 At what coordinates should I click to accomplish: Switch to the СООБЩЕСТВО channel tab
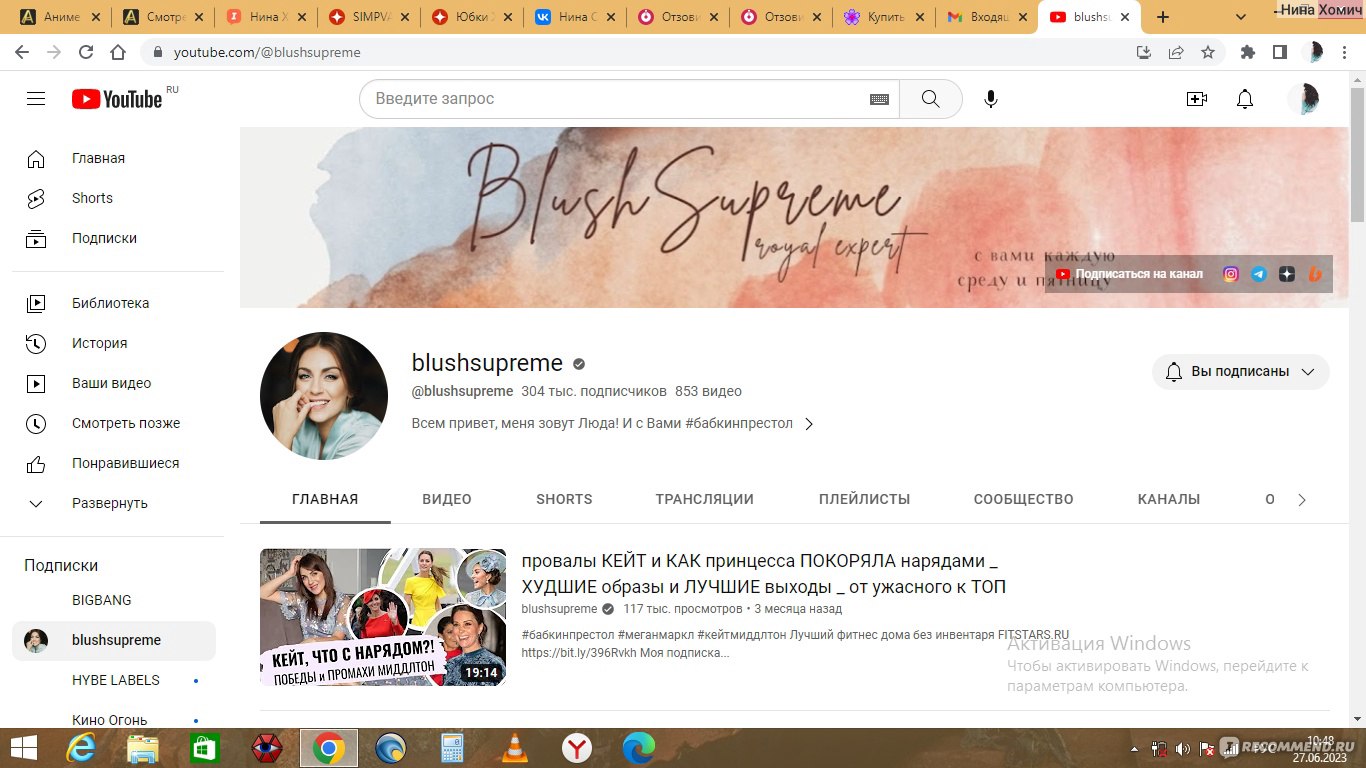[1024, 499]
